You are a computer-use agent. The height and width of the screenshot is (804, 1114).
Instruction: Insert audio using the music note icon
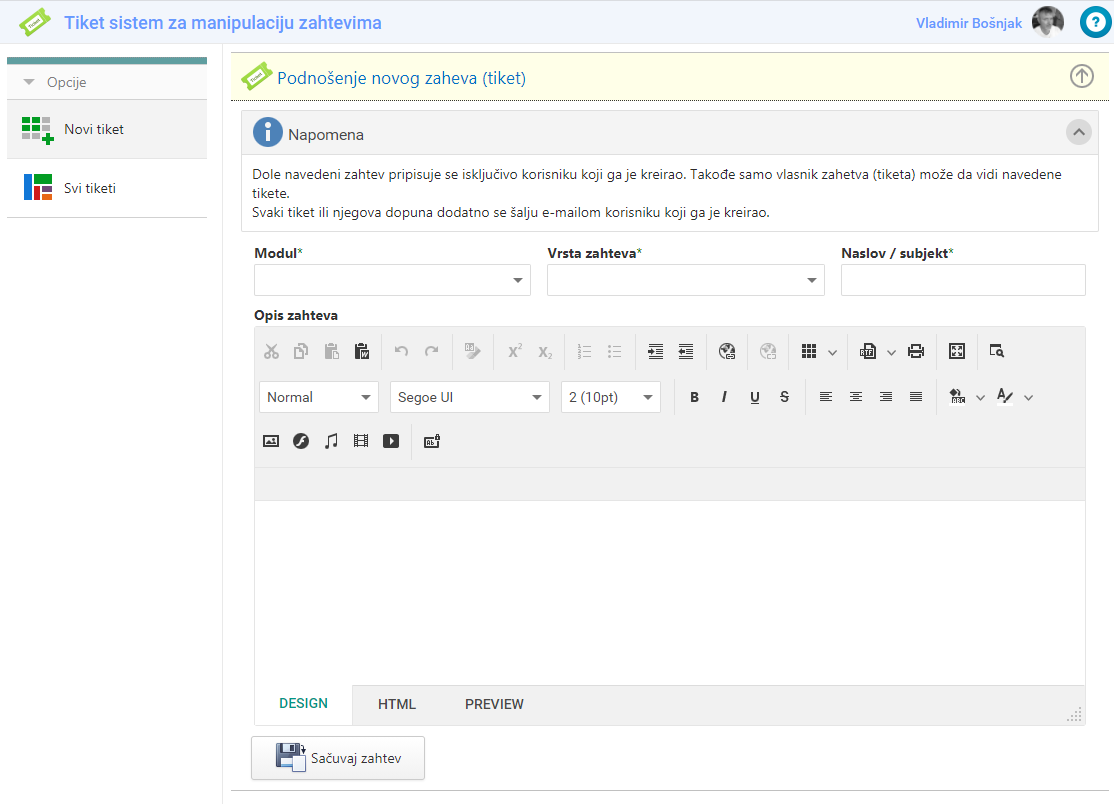[331, 440]
